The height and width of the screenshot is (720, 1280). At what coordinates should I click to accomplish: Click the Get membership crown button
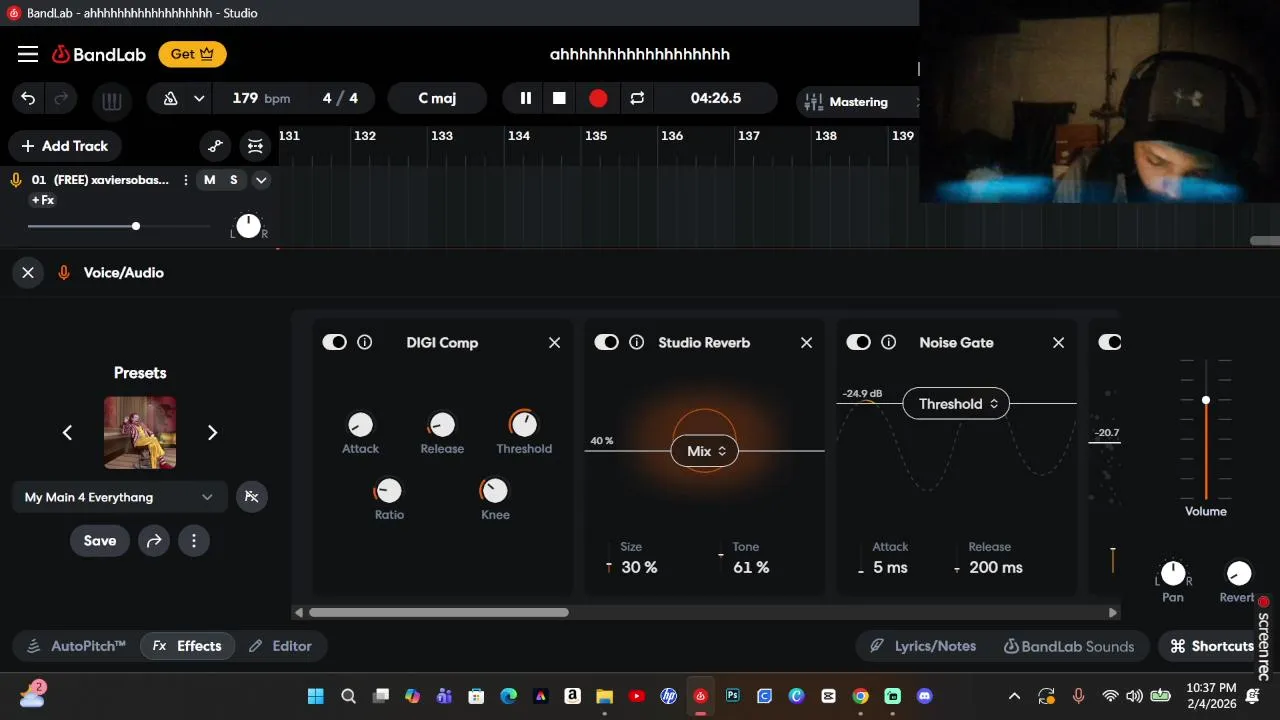[x=192, y=54]
